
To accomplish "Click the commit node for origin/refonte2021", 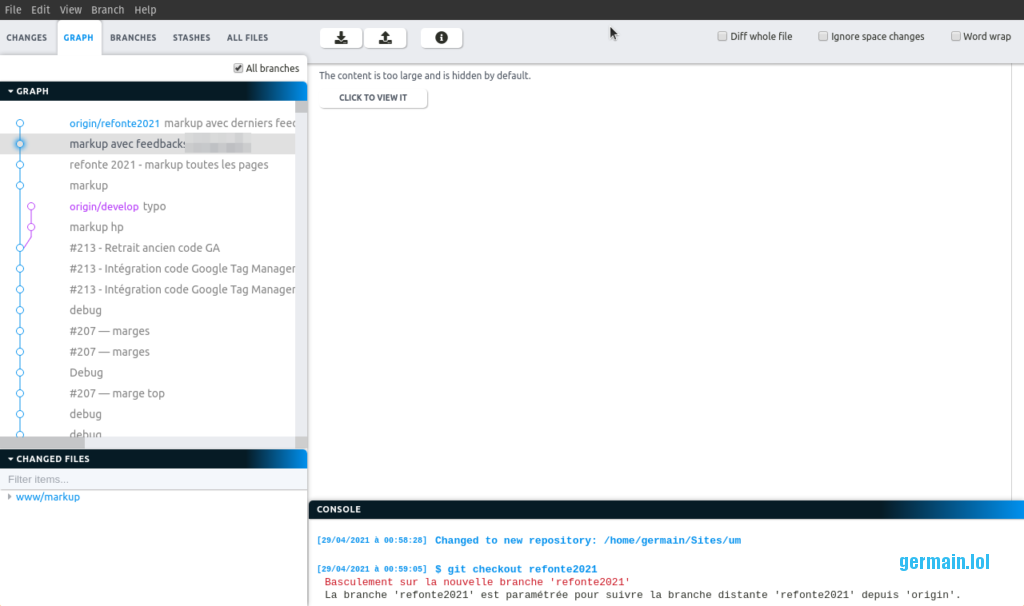I will pyautogui.click(x=20, y=123).
